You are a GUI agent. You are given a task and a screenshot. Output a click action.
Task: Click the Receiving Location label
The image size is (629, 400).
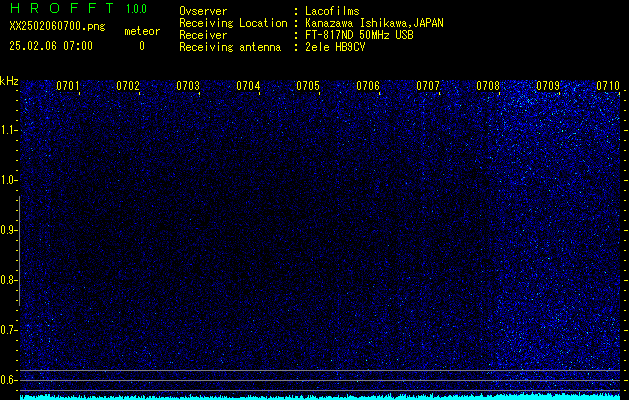tap(233, 23)
